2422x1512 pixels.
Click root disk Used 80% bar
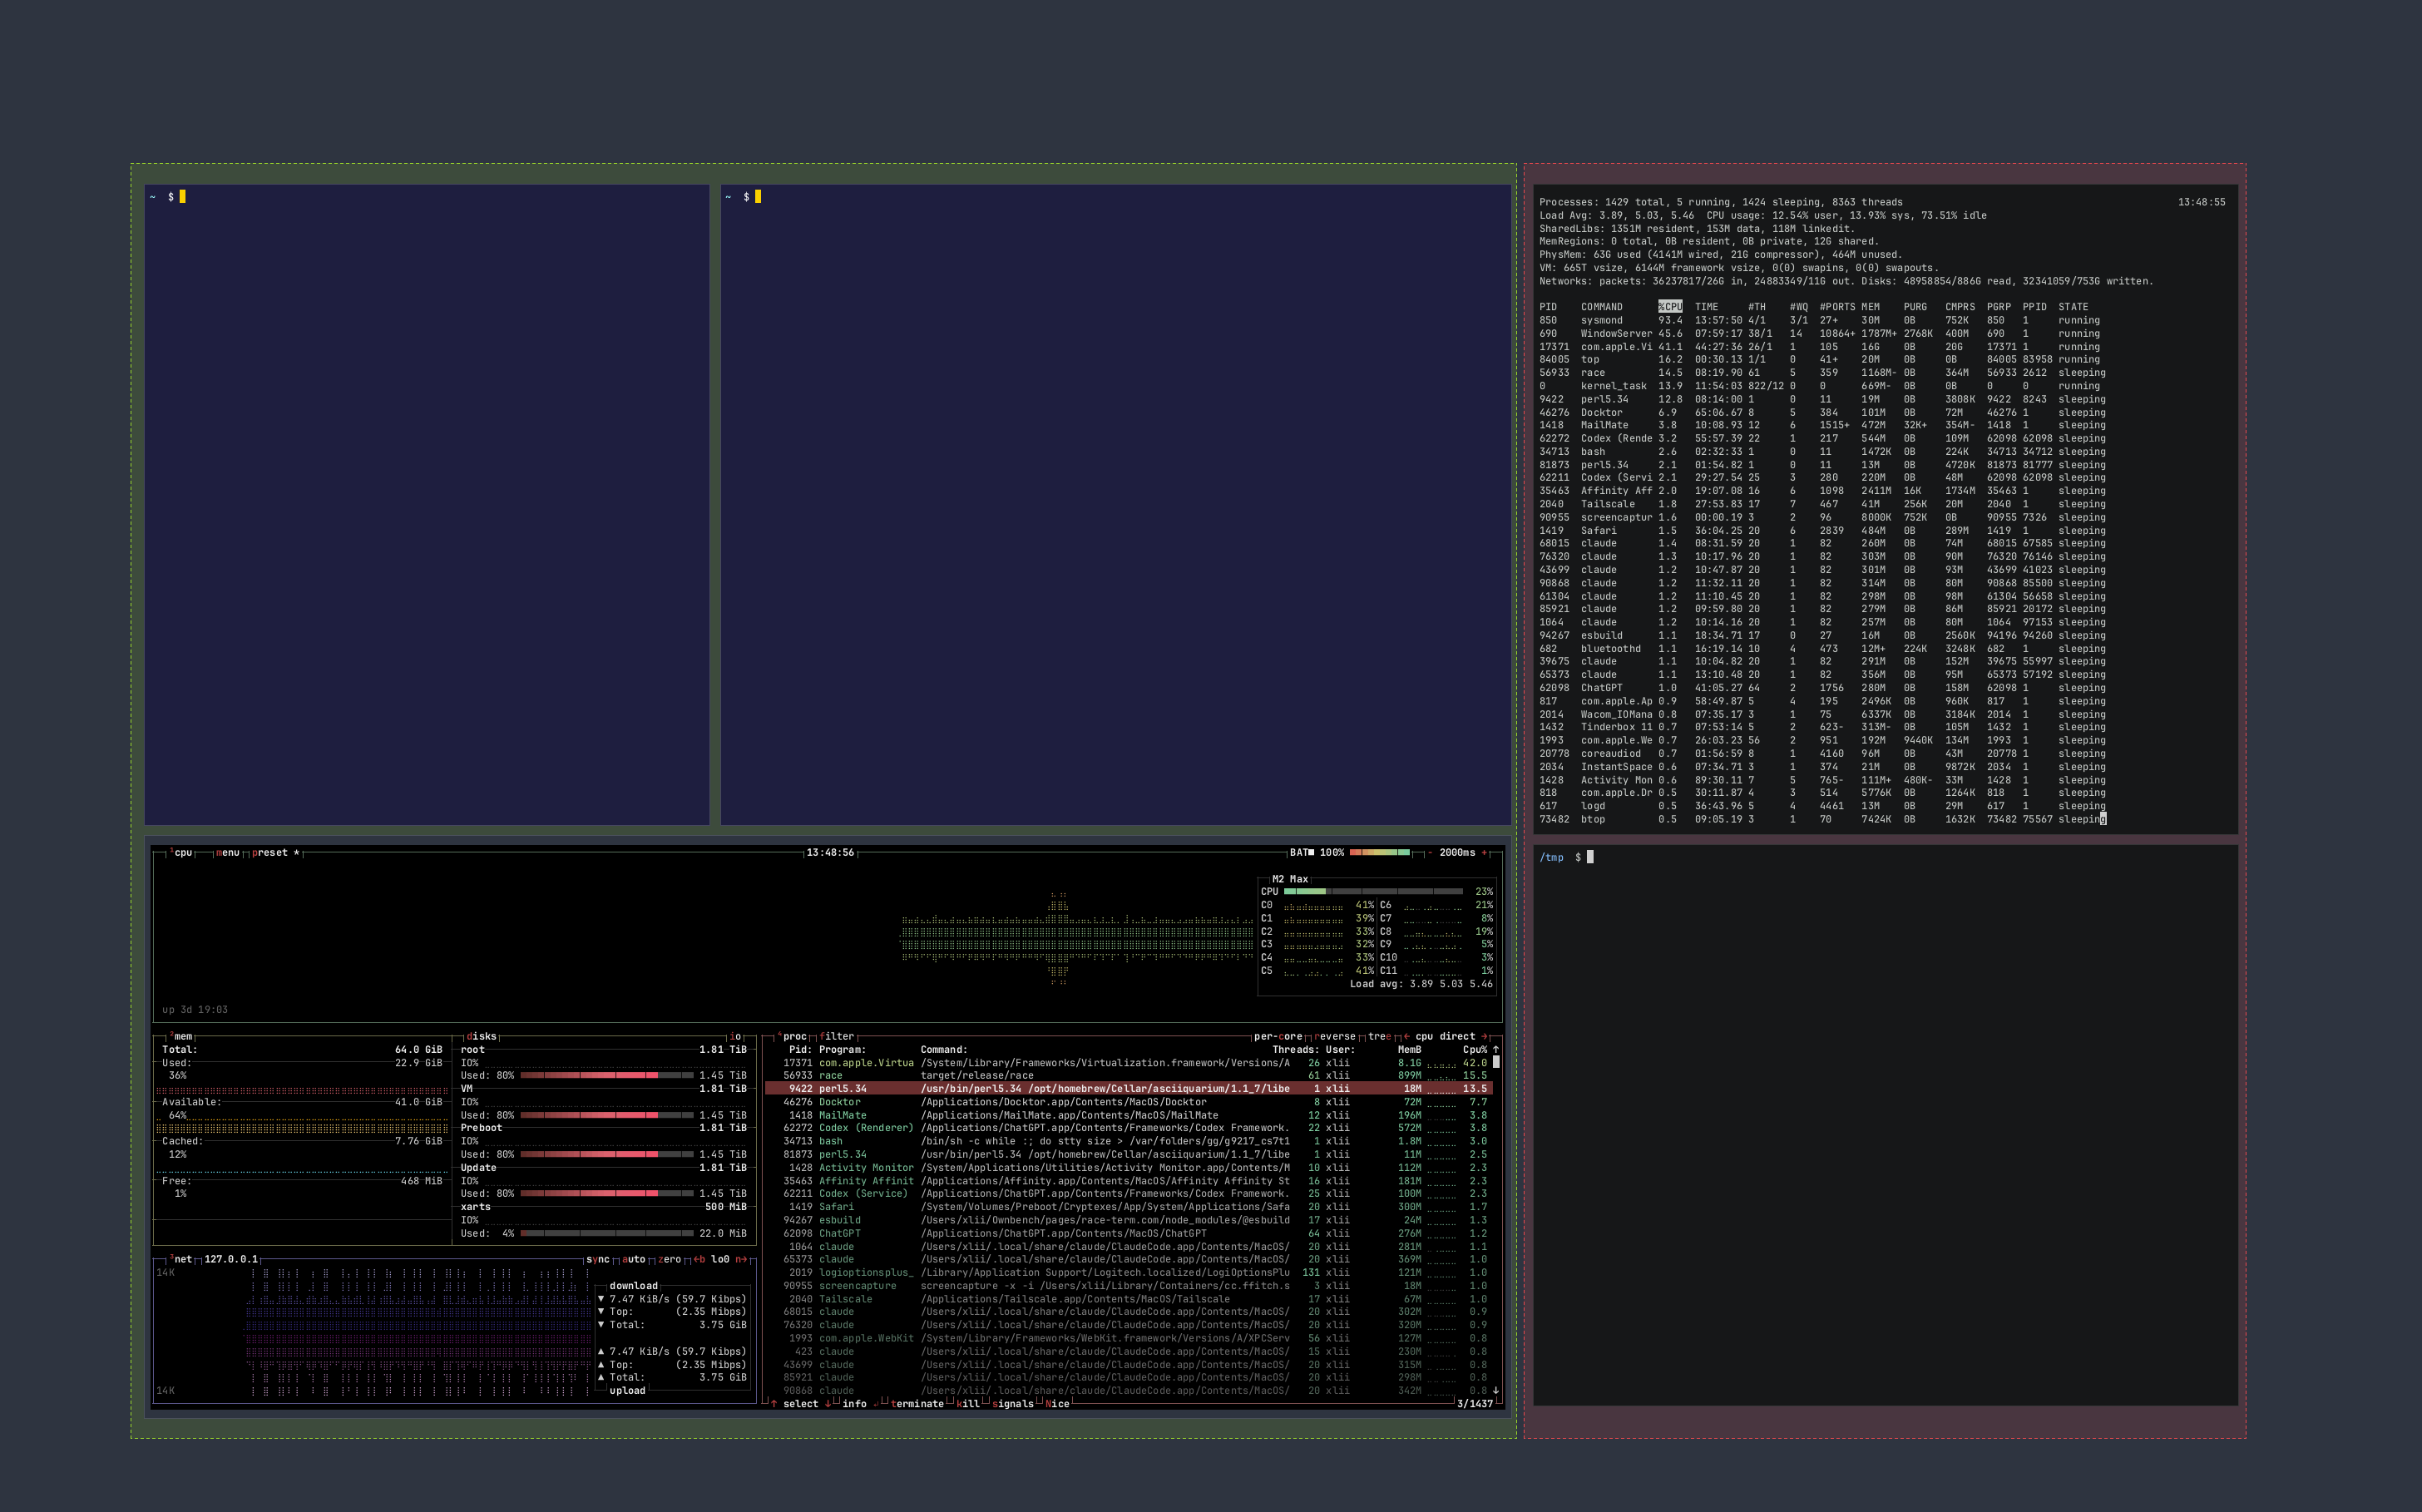coord(606,1075)
